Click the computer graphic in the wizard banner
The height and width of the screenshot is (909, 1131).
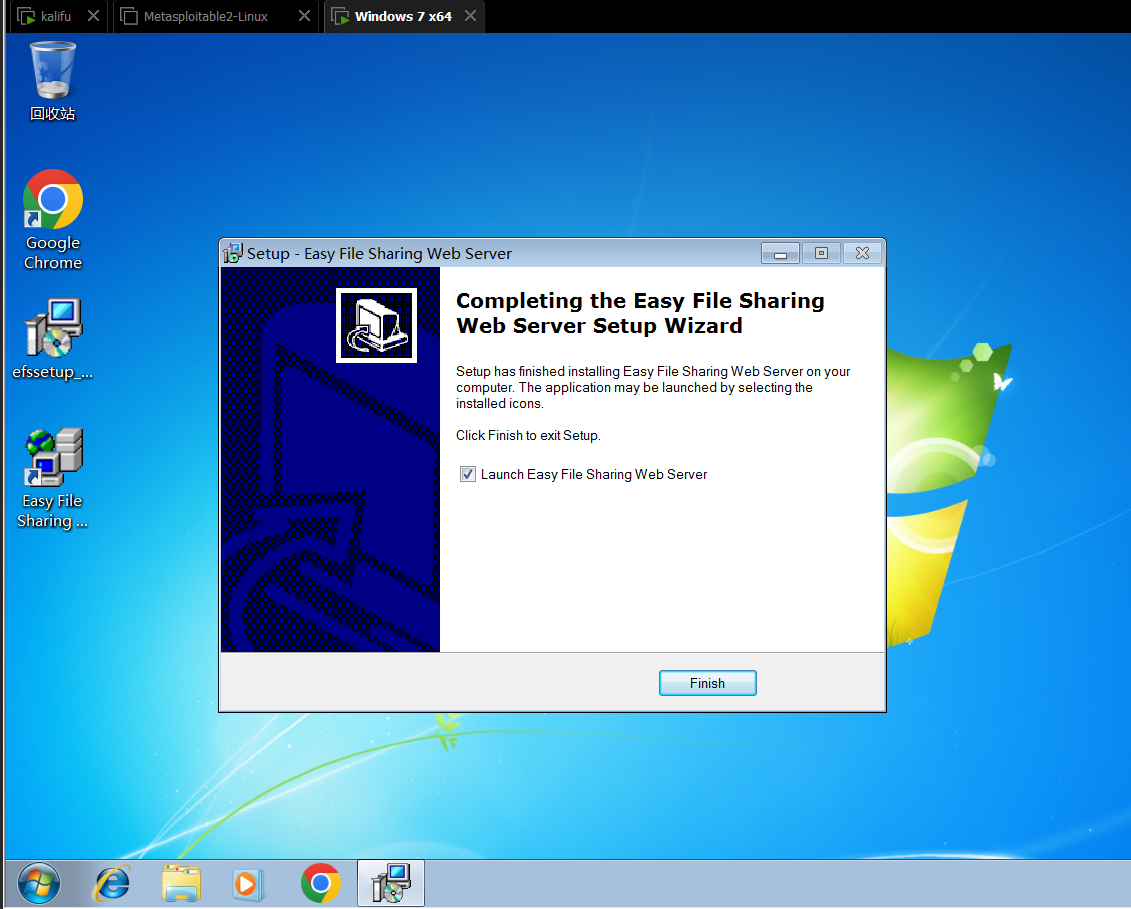[x=377, y=324]
